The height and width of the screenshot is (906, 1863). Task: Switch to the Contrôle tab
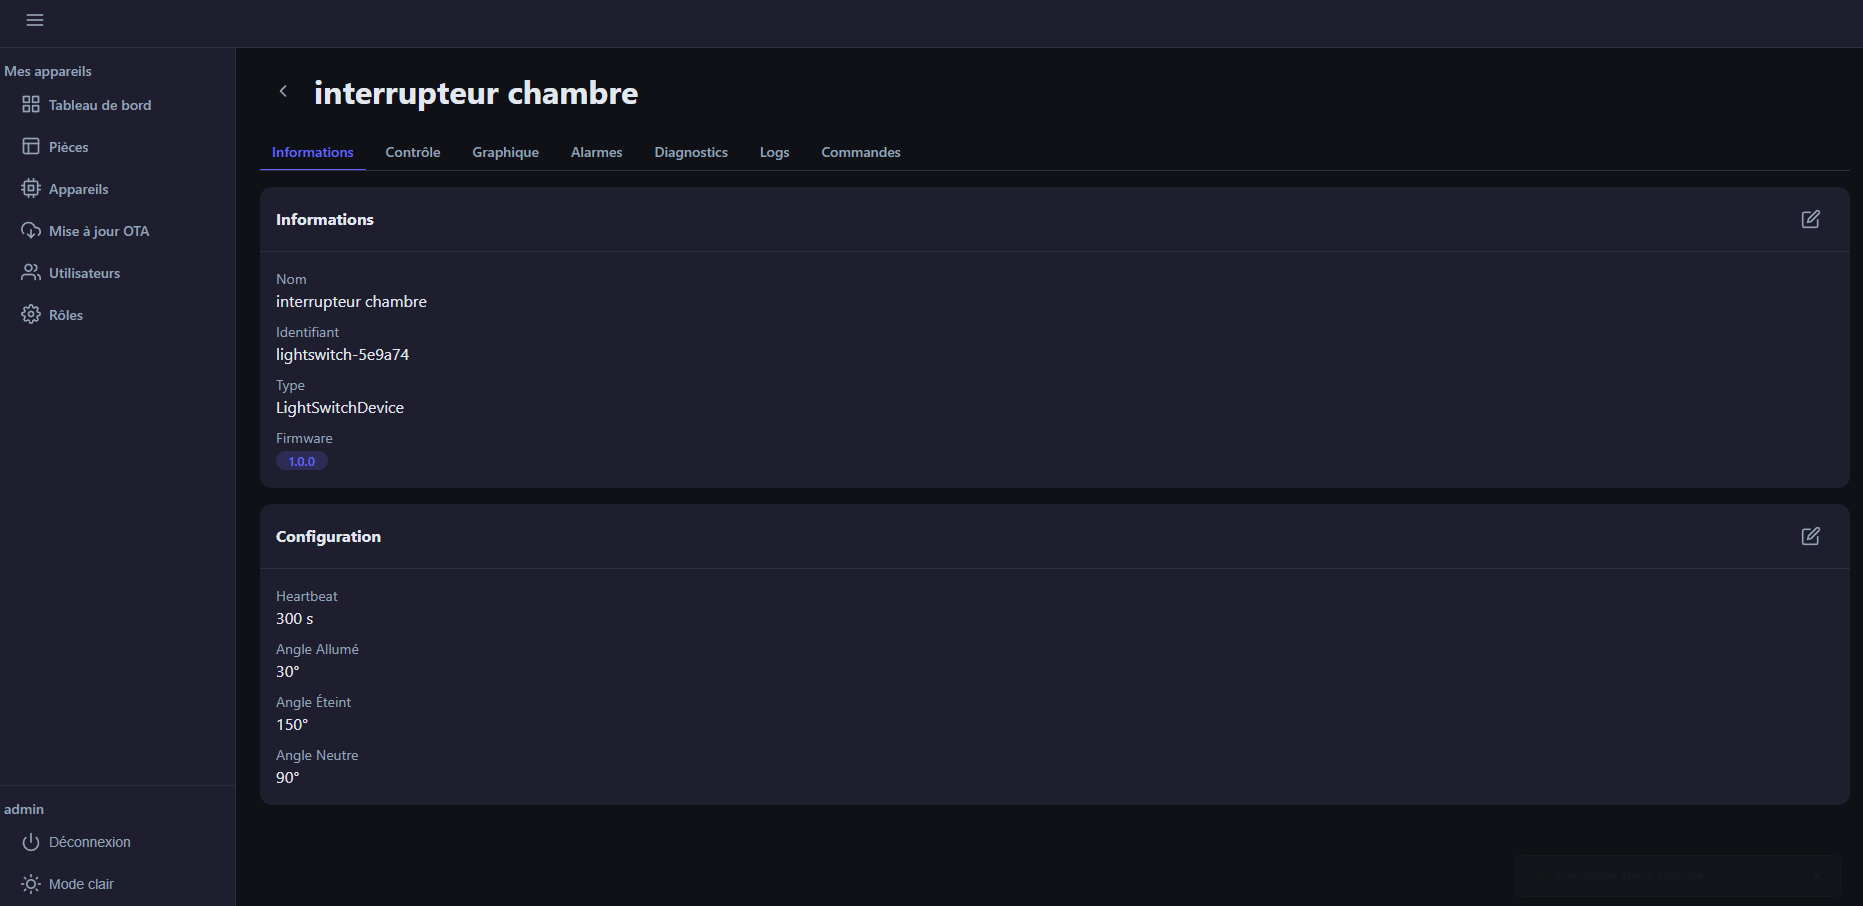413,152
